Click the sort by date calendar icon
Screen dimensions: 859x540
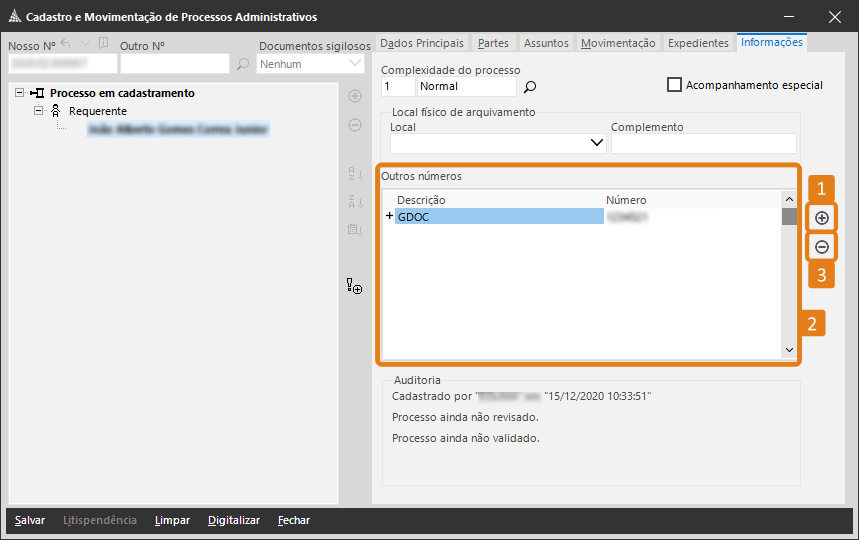coord(354,230)
